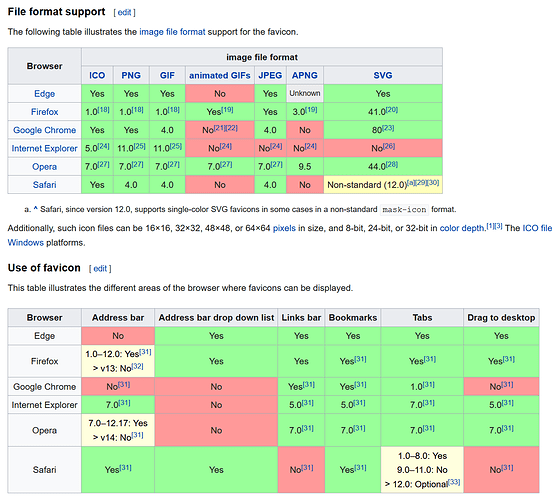The image size is (552, 500).
Task: Click reference [28] in Opera SVG cell
Action: [391, 164]
